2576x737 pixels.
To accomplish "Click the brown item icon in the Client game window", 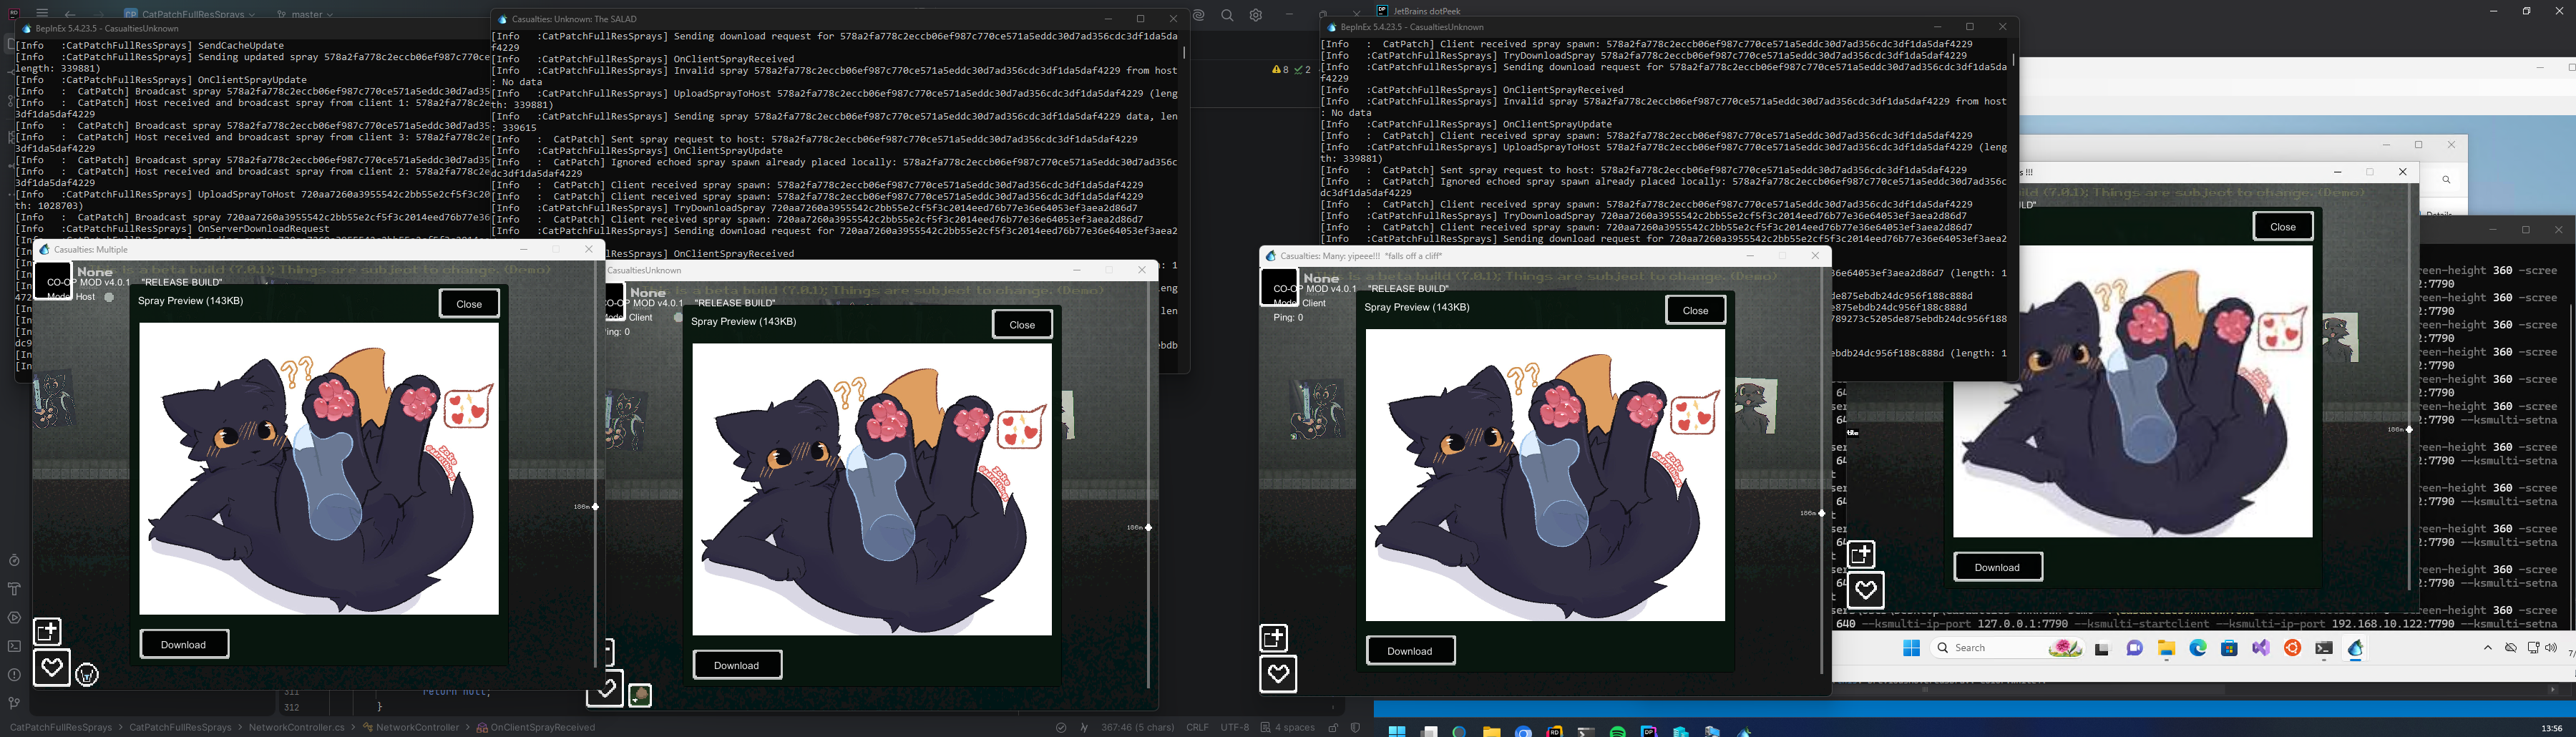I will point(640,695).
